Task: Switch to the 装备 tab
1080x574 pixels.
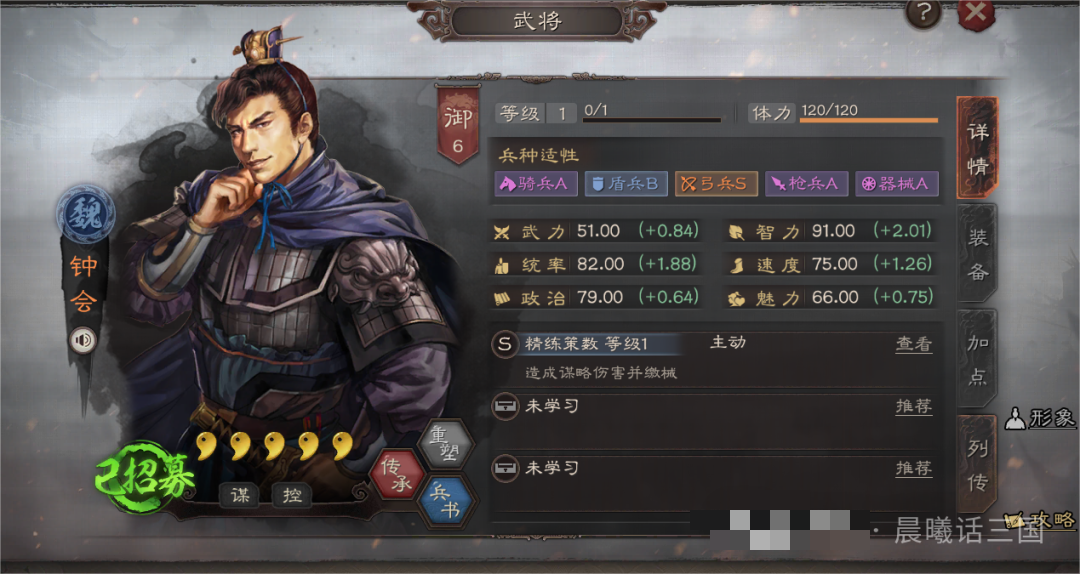Action: [x=977, y=254]
